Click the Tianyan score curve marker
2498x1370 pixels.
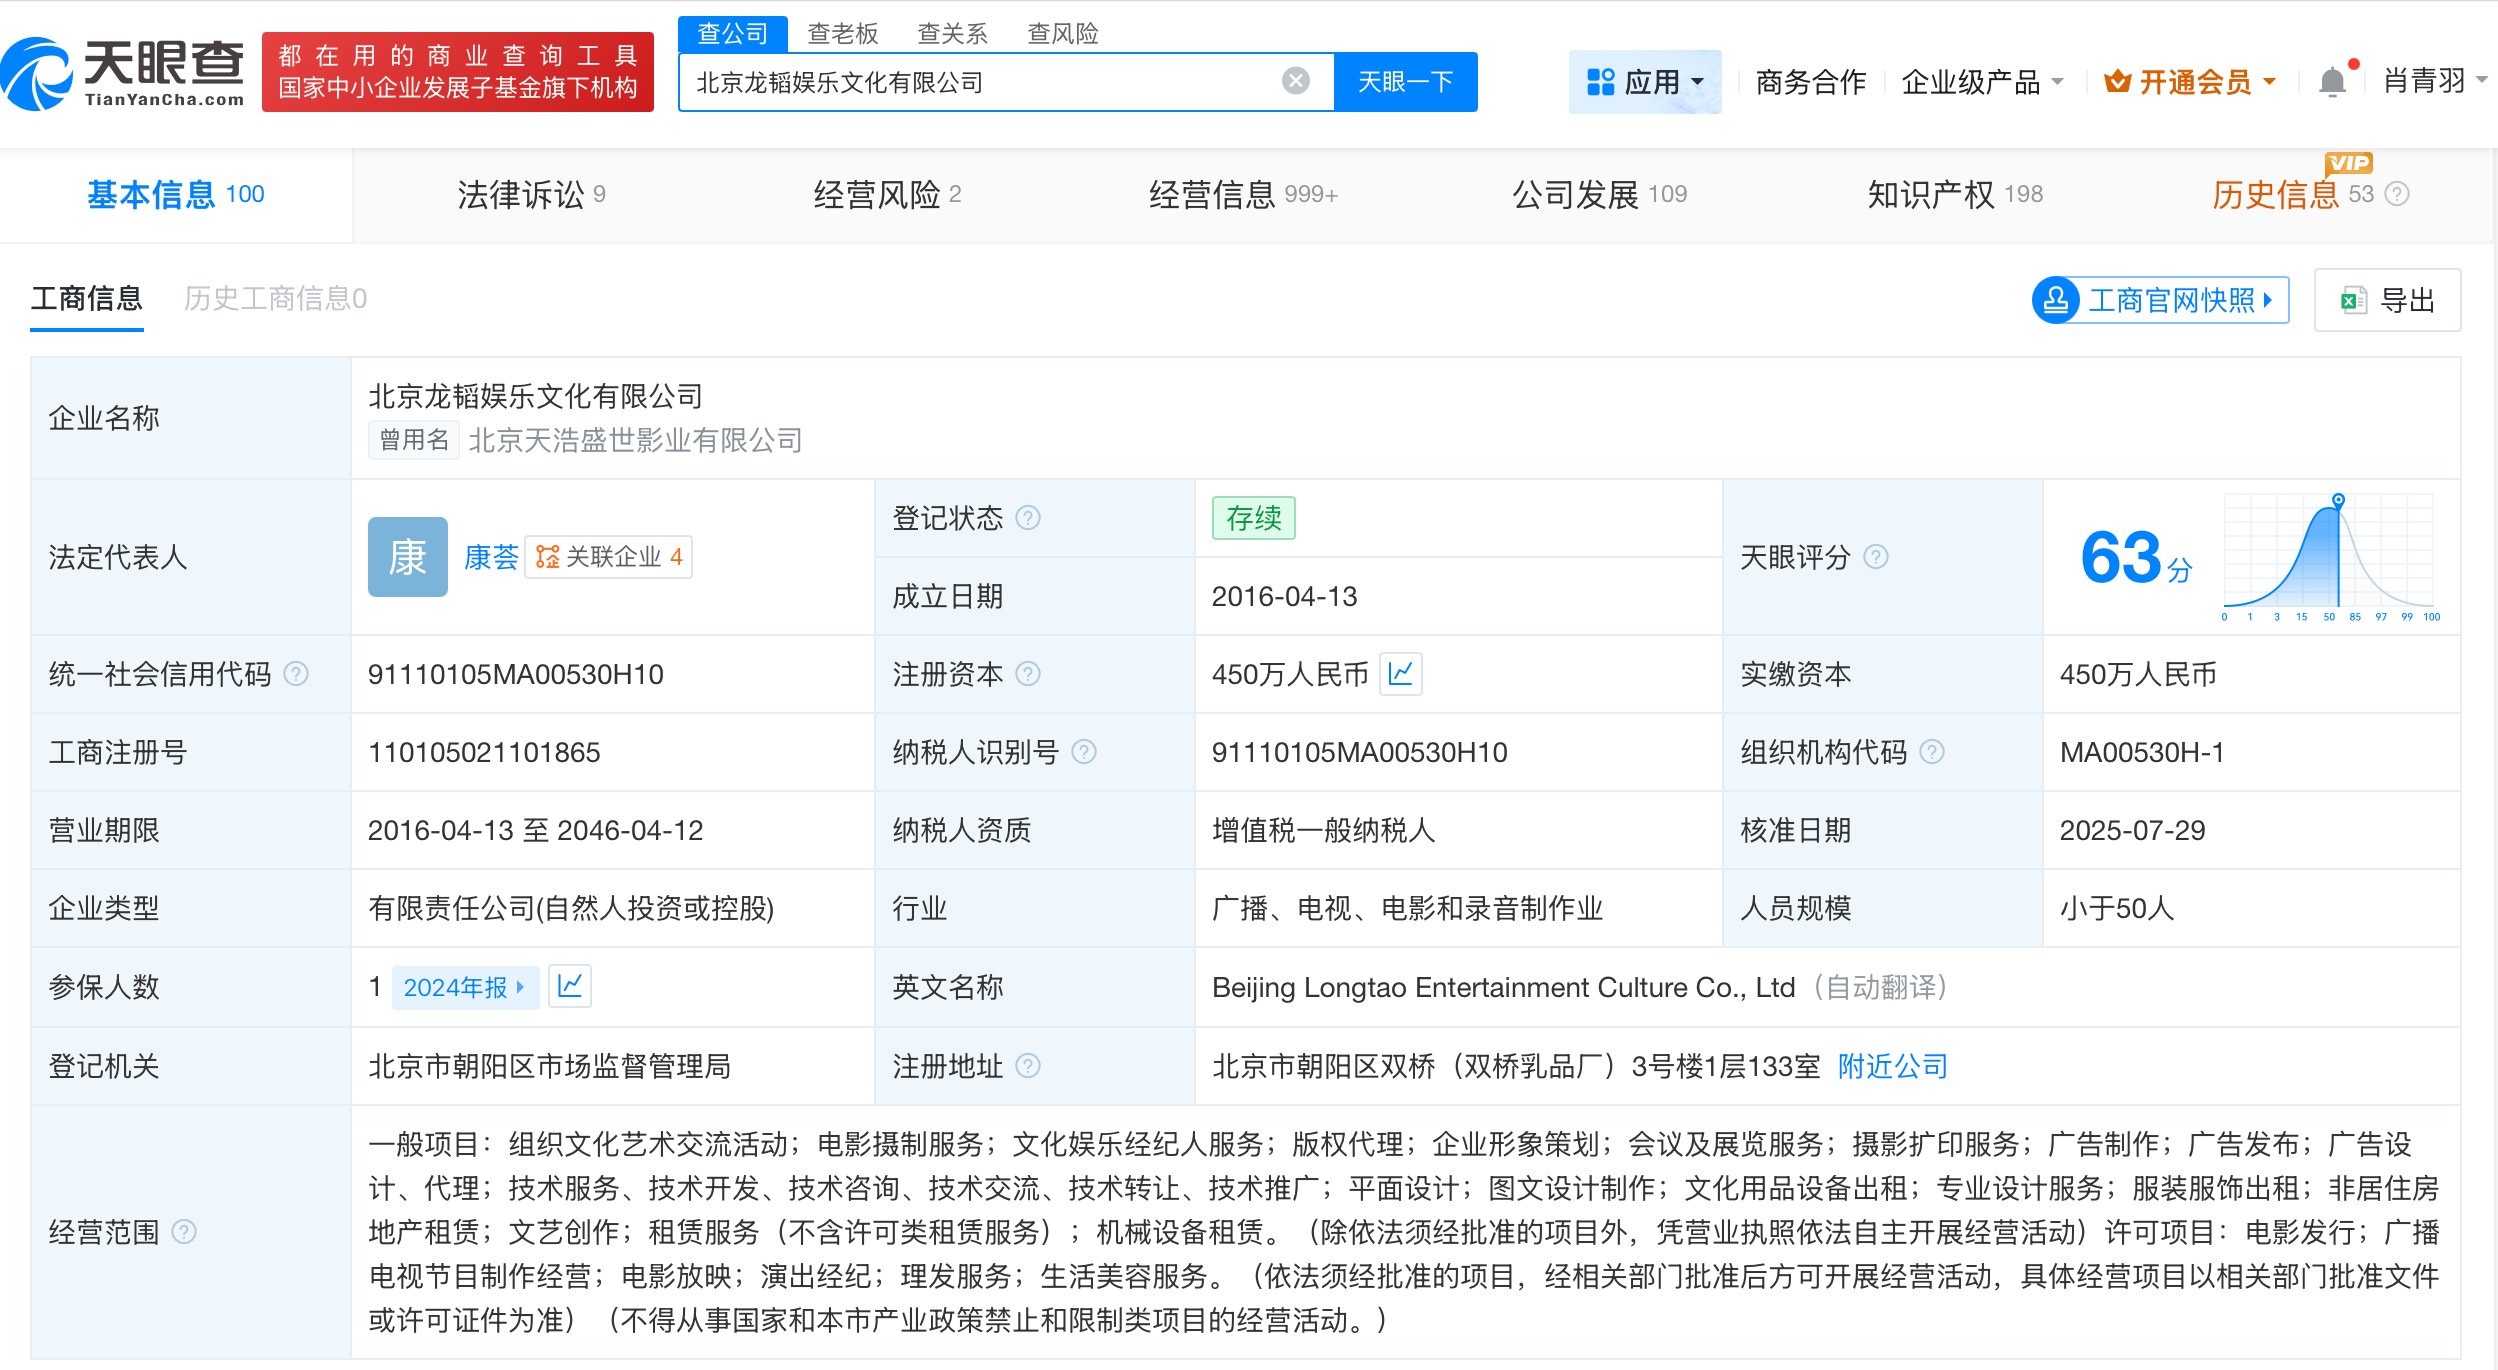(x=2338, y=501)
